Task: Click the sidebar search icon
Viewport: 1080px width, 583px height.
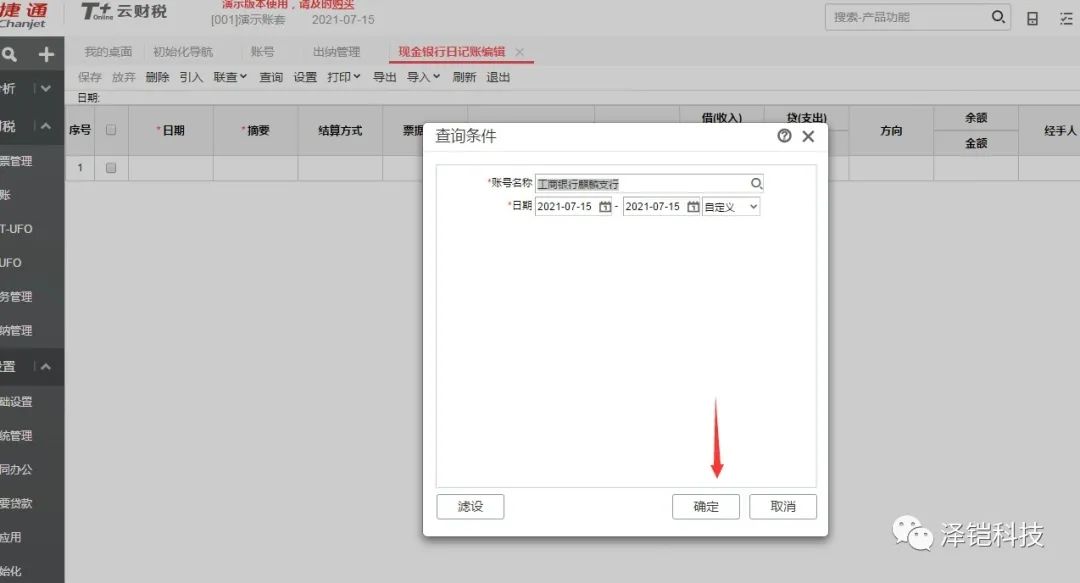Action: coord(10,55)
